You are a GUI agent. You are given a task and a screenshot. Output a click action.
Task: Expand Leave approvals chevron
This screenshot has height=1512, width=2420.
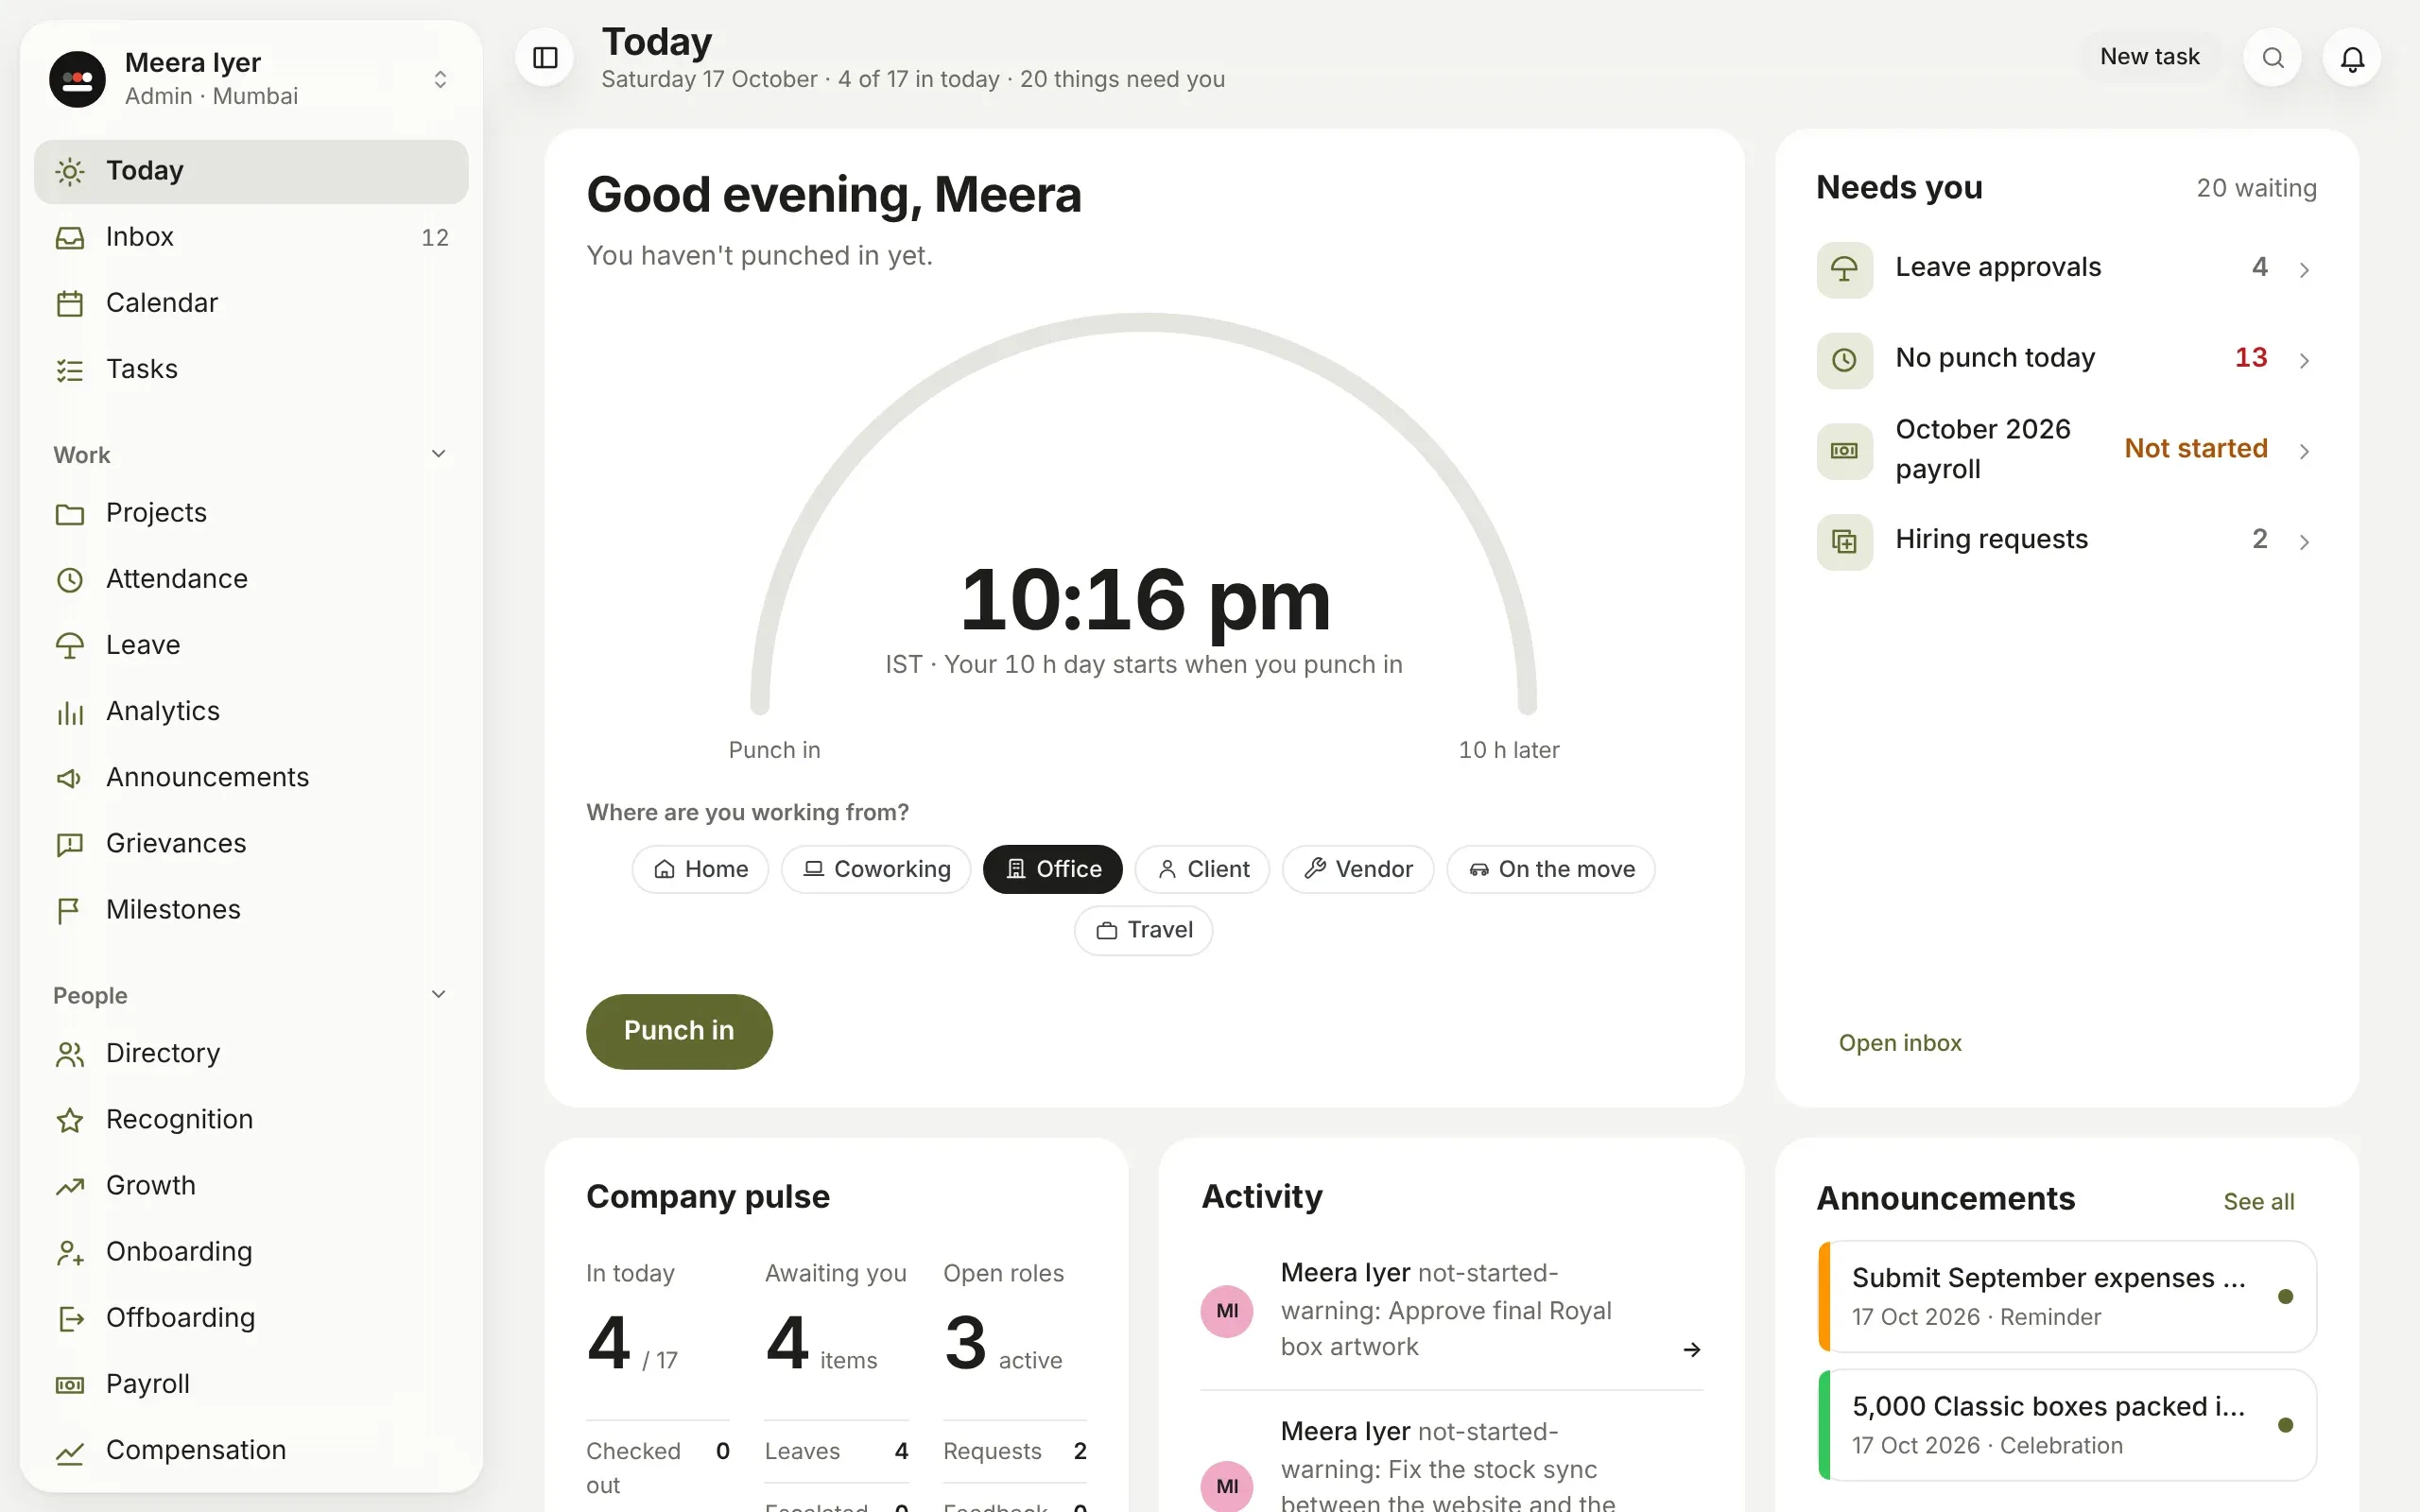[2304, 269]
